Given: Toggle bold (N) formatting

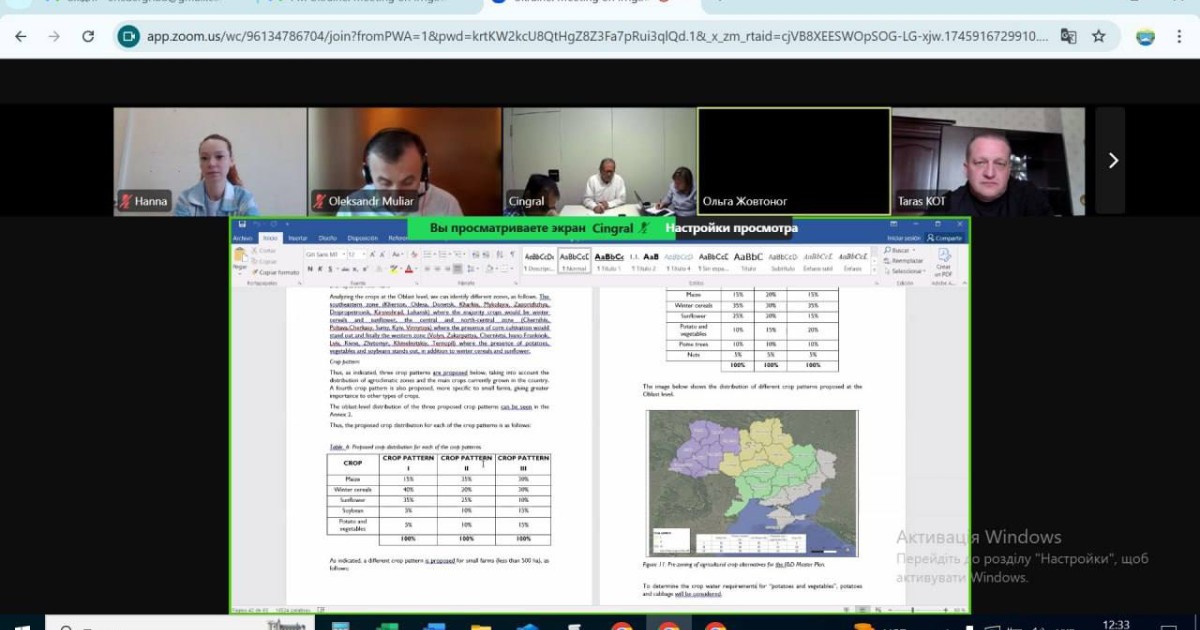Looking at the screenshot, I should [310, 268].
